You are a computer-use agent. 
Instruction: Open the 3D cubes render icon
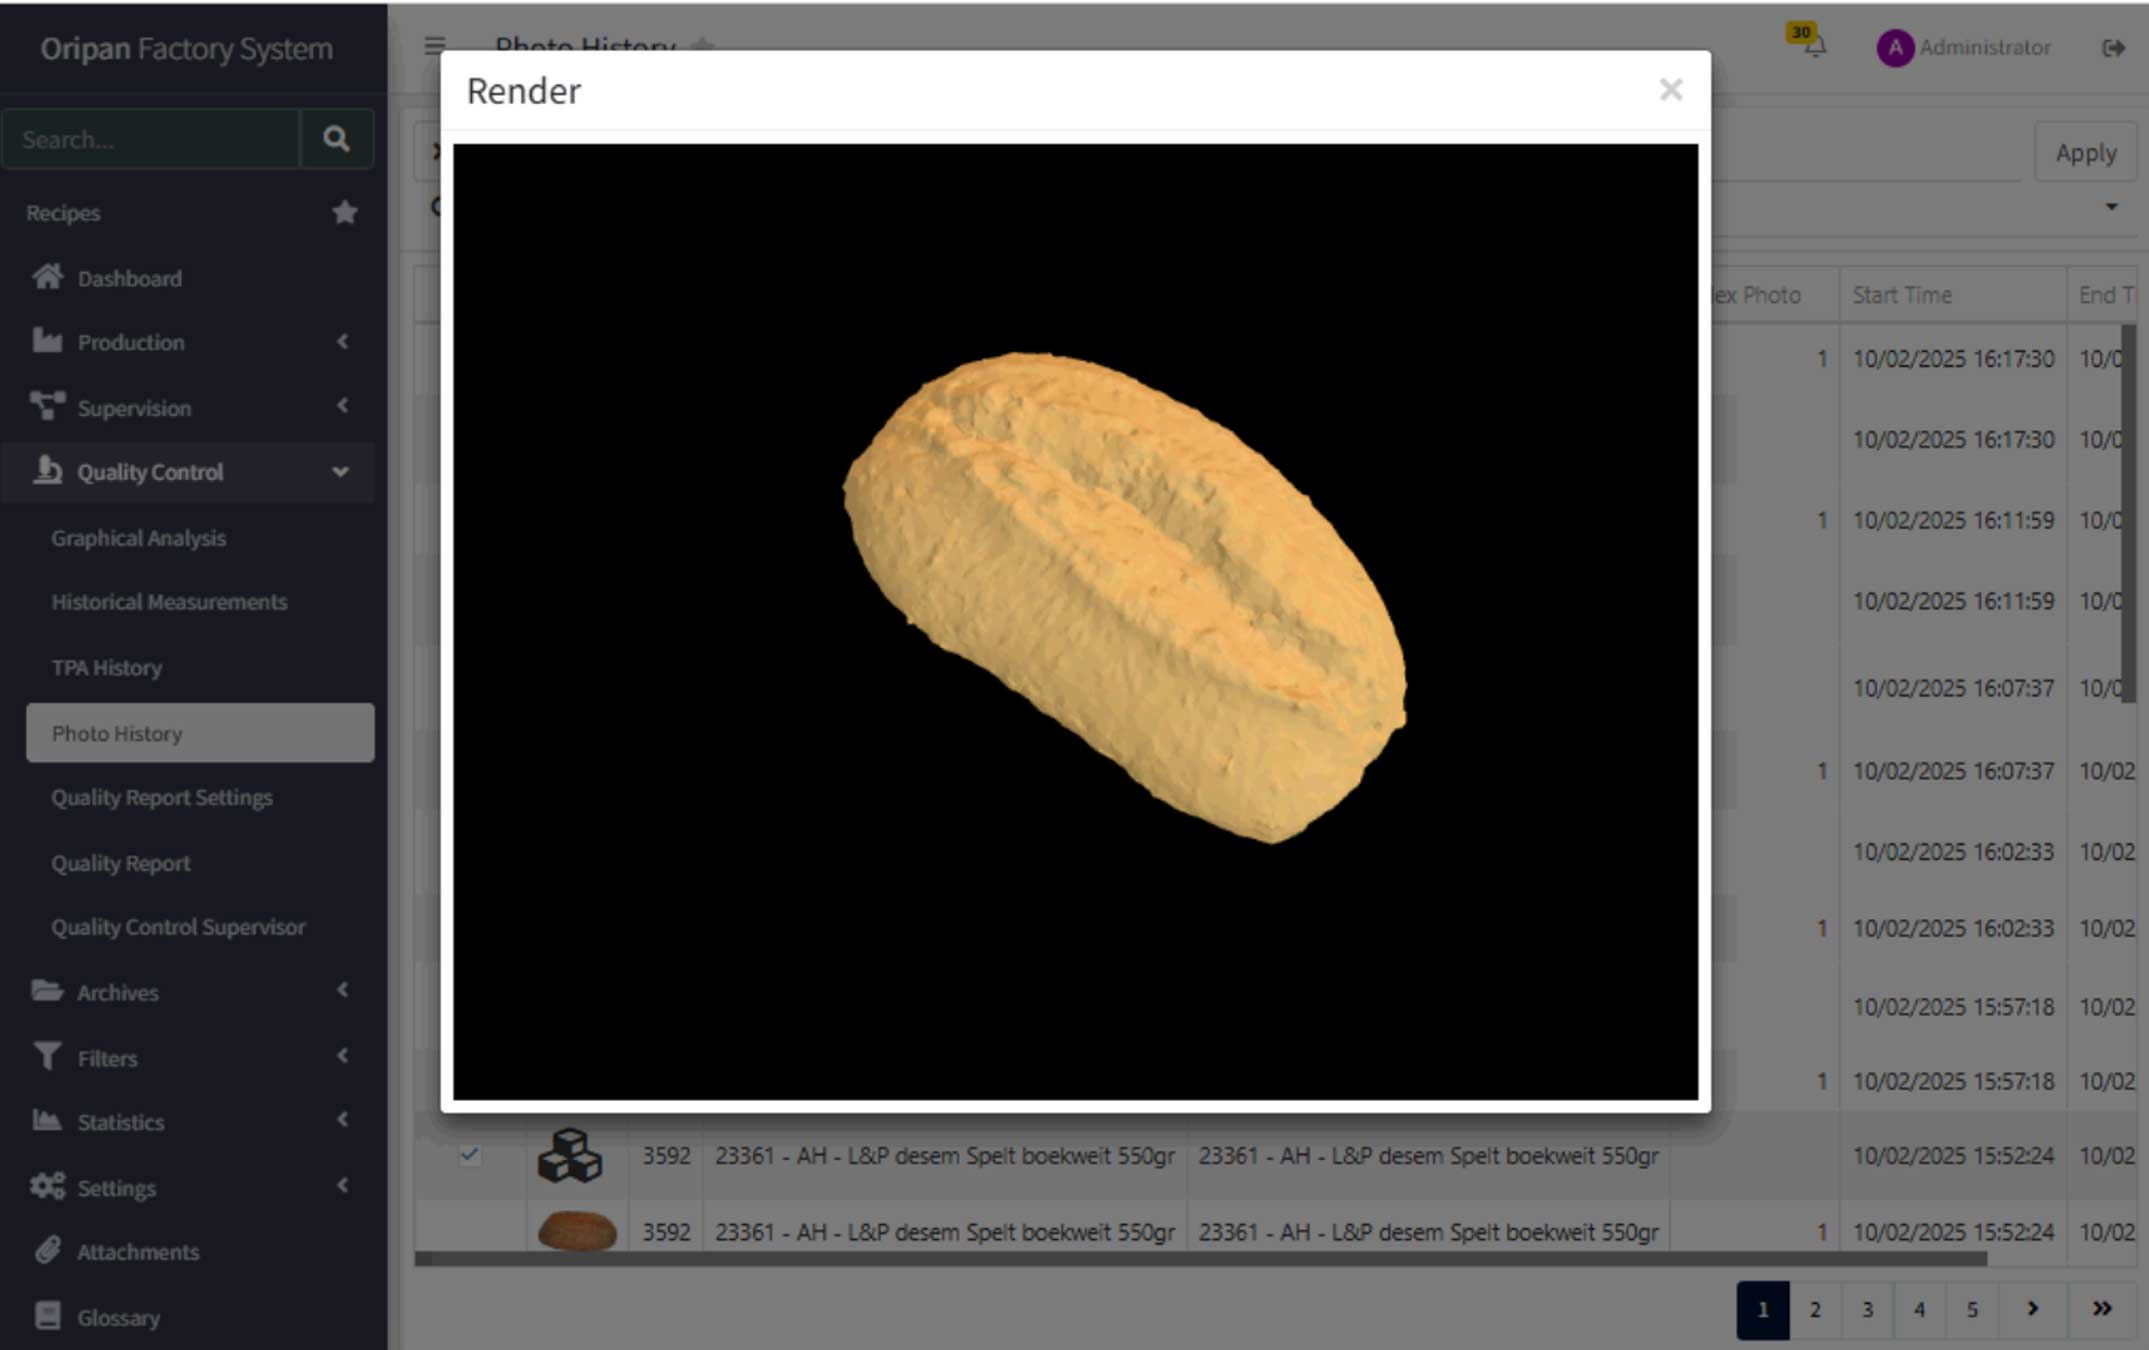pos(570,1156)
